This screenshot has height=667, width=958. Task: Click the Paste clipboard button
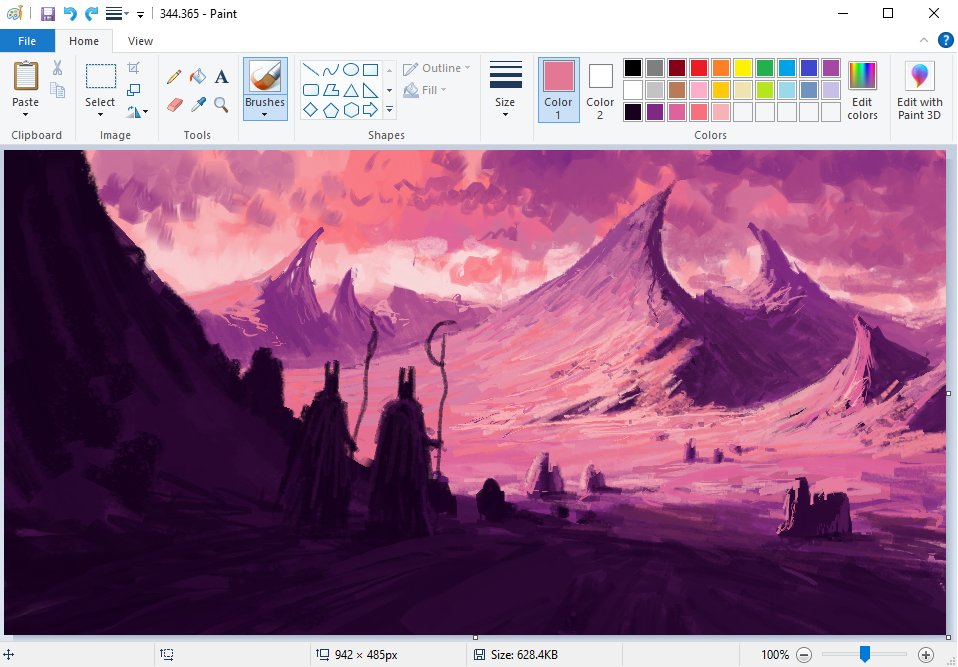[26, 76]
